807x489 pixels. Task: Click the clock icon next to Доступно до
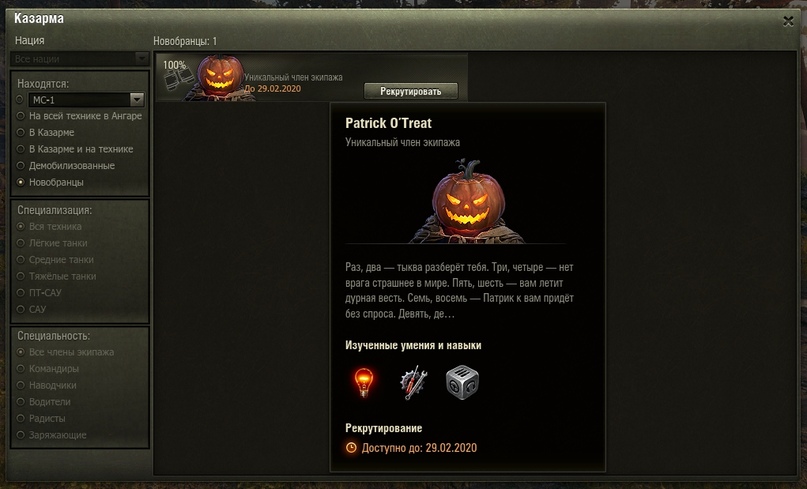point(351,448)
